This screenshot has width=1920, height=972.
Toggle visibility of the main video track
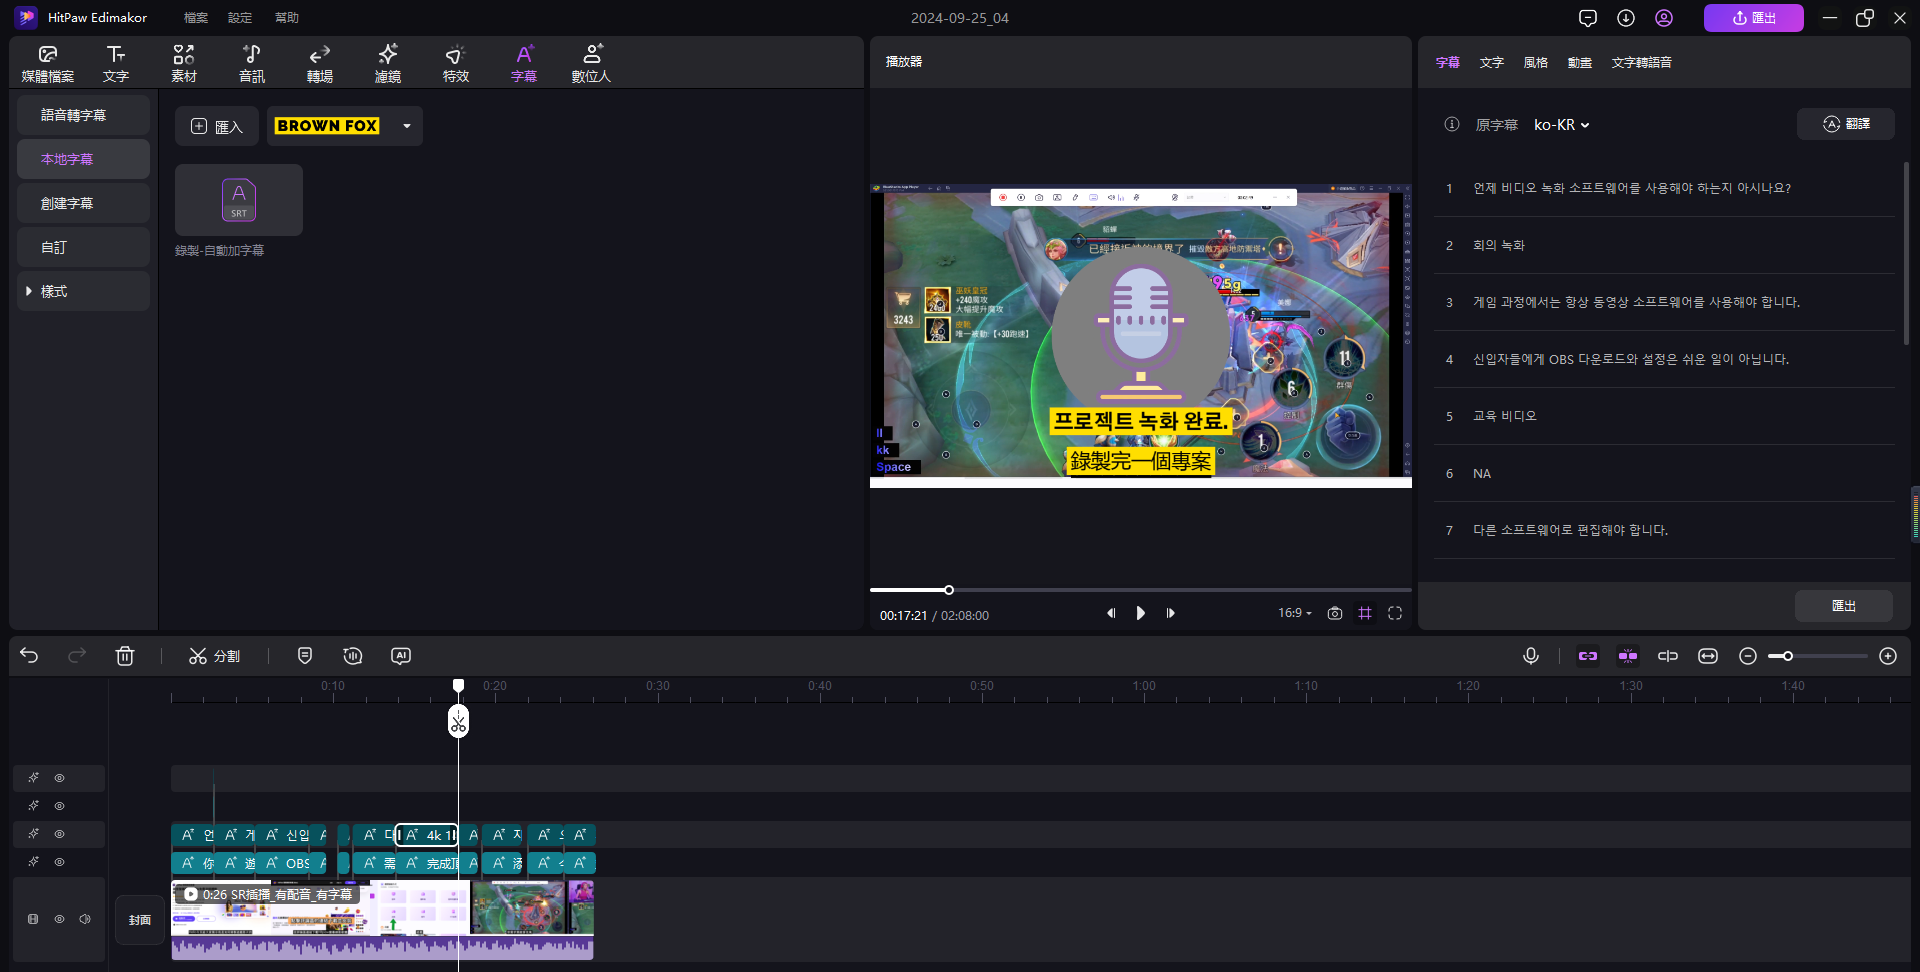coord(60,919)
